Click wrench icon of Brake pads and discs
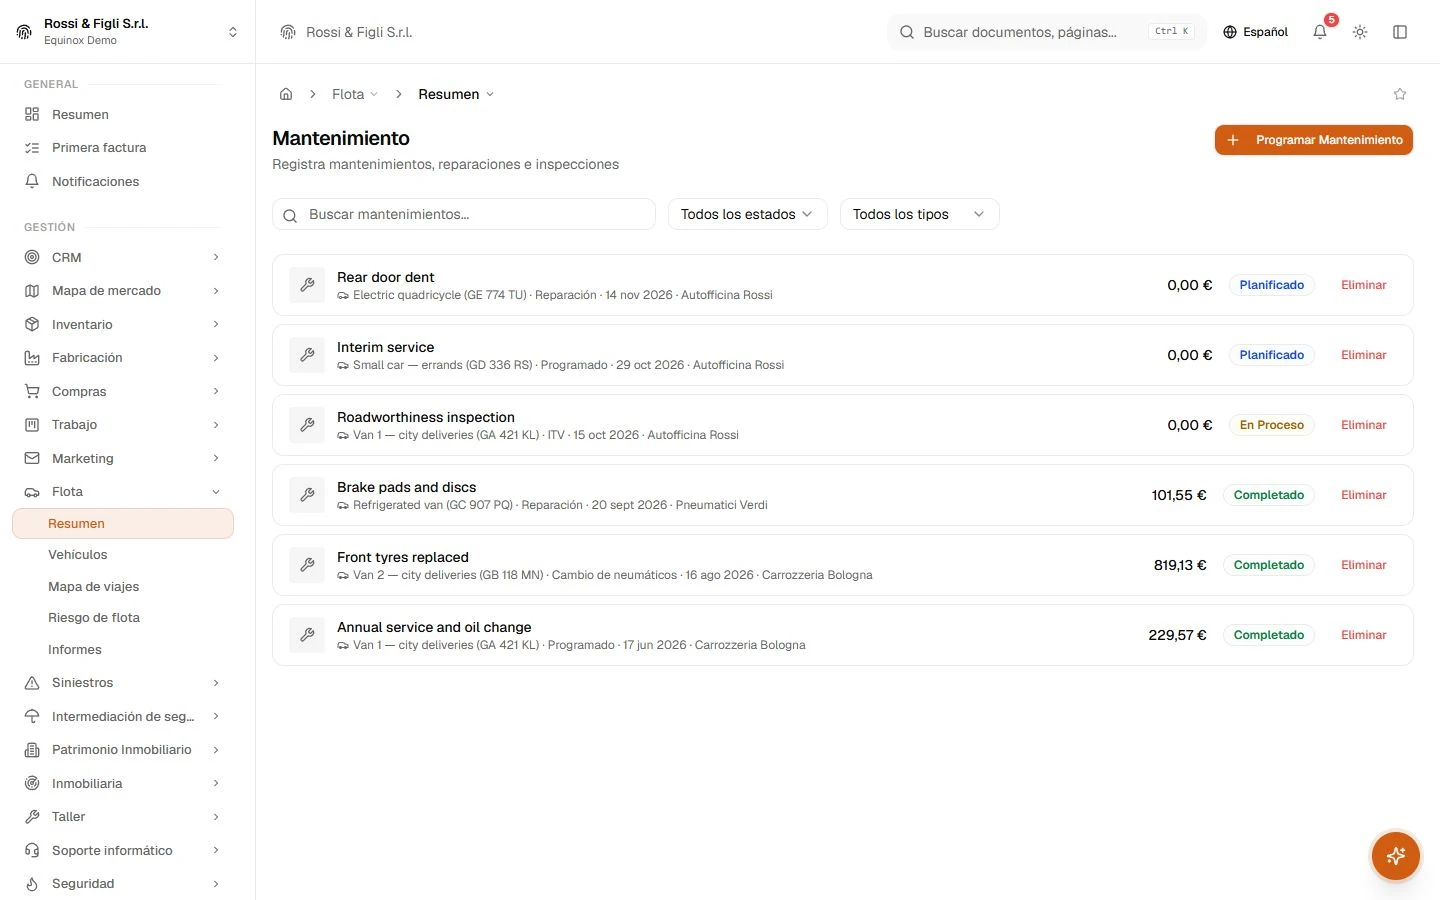The height and width of the screenshot is (900, 1440). pyautogui.click(x=307, y=495)
